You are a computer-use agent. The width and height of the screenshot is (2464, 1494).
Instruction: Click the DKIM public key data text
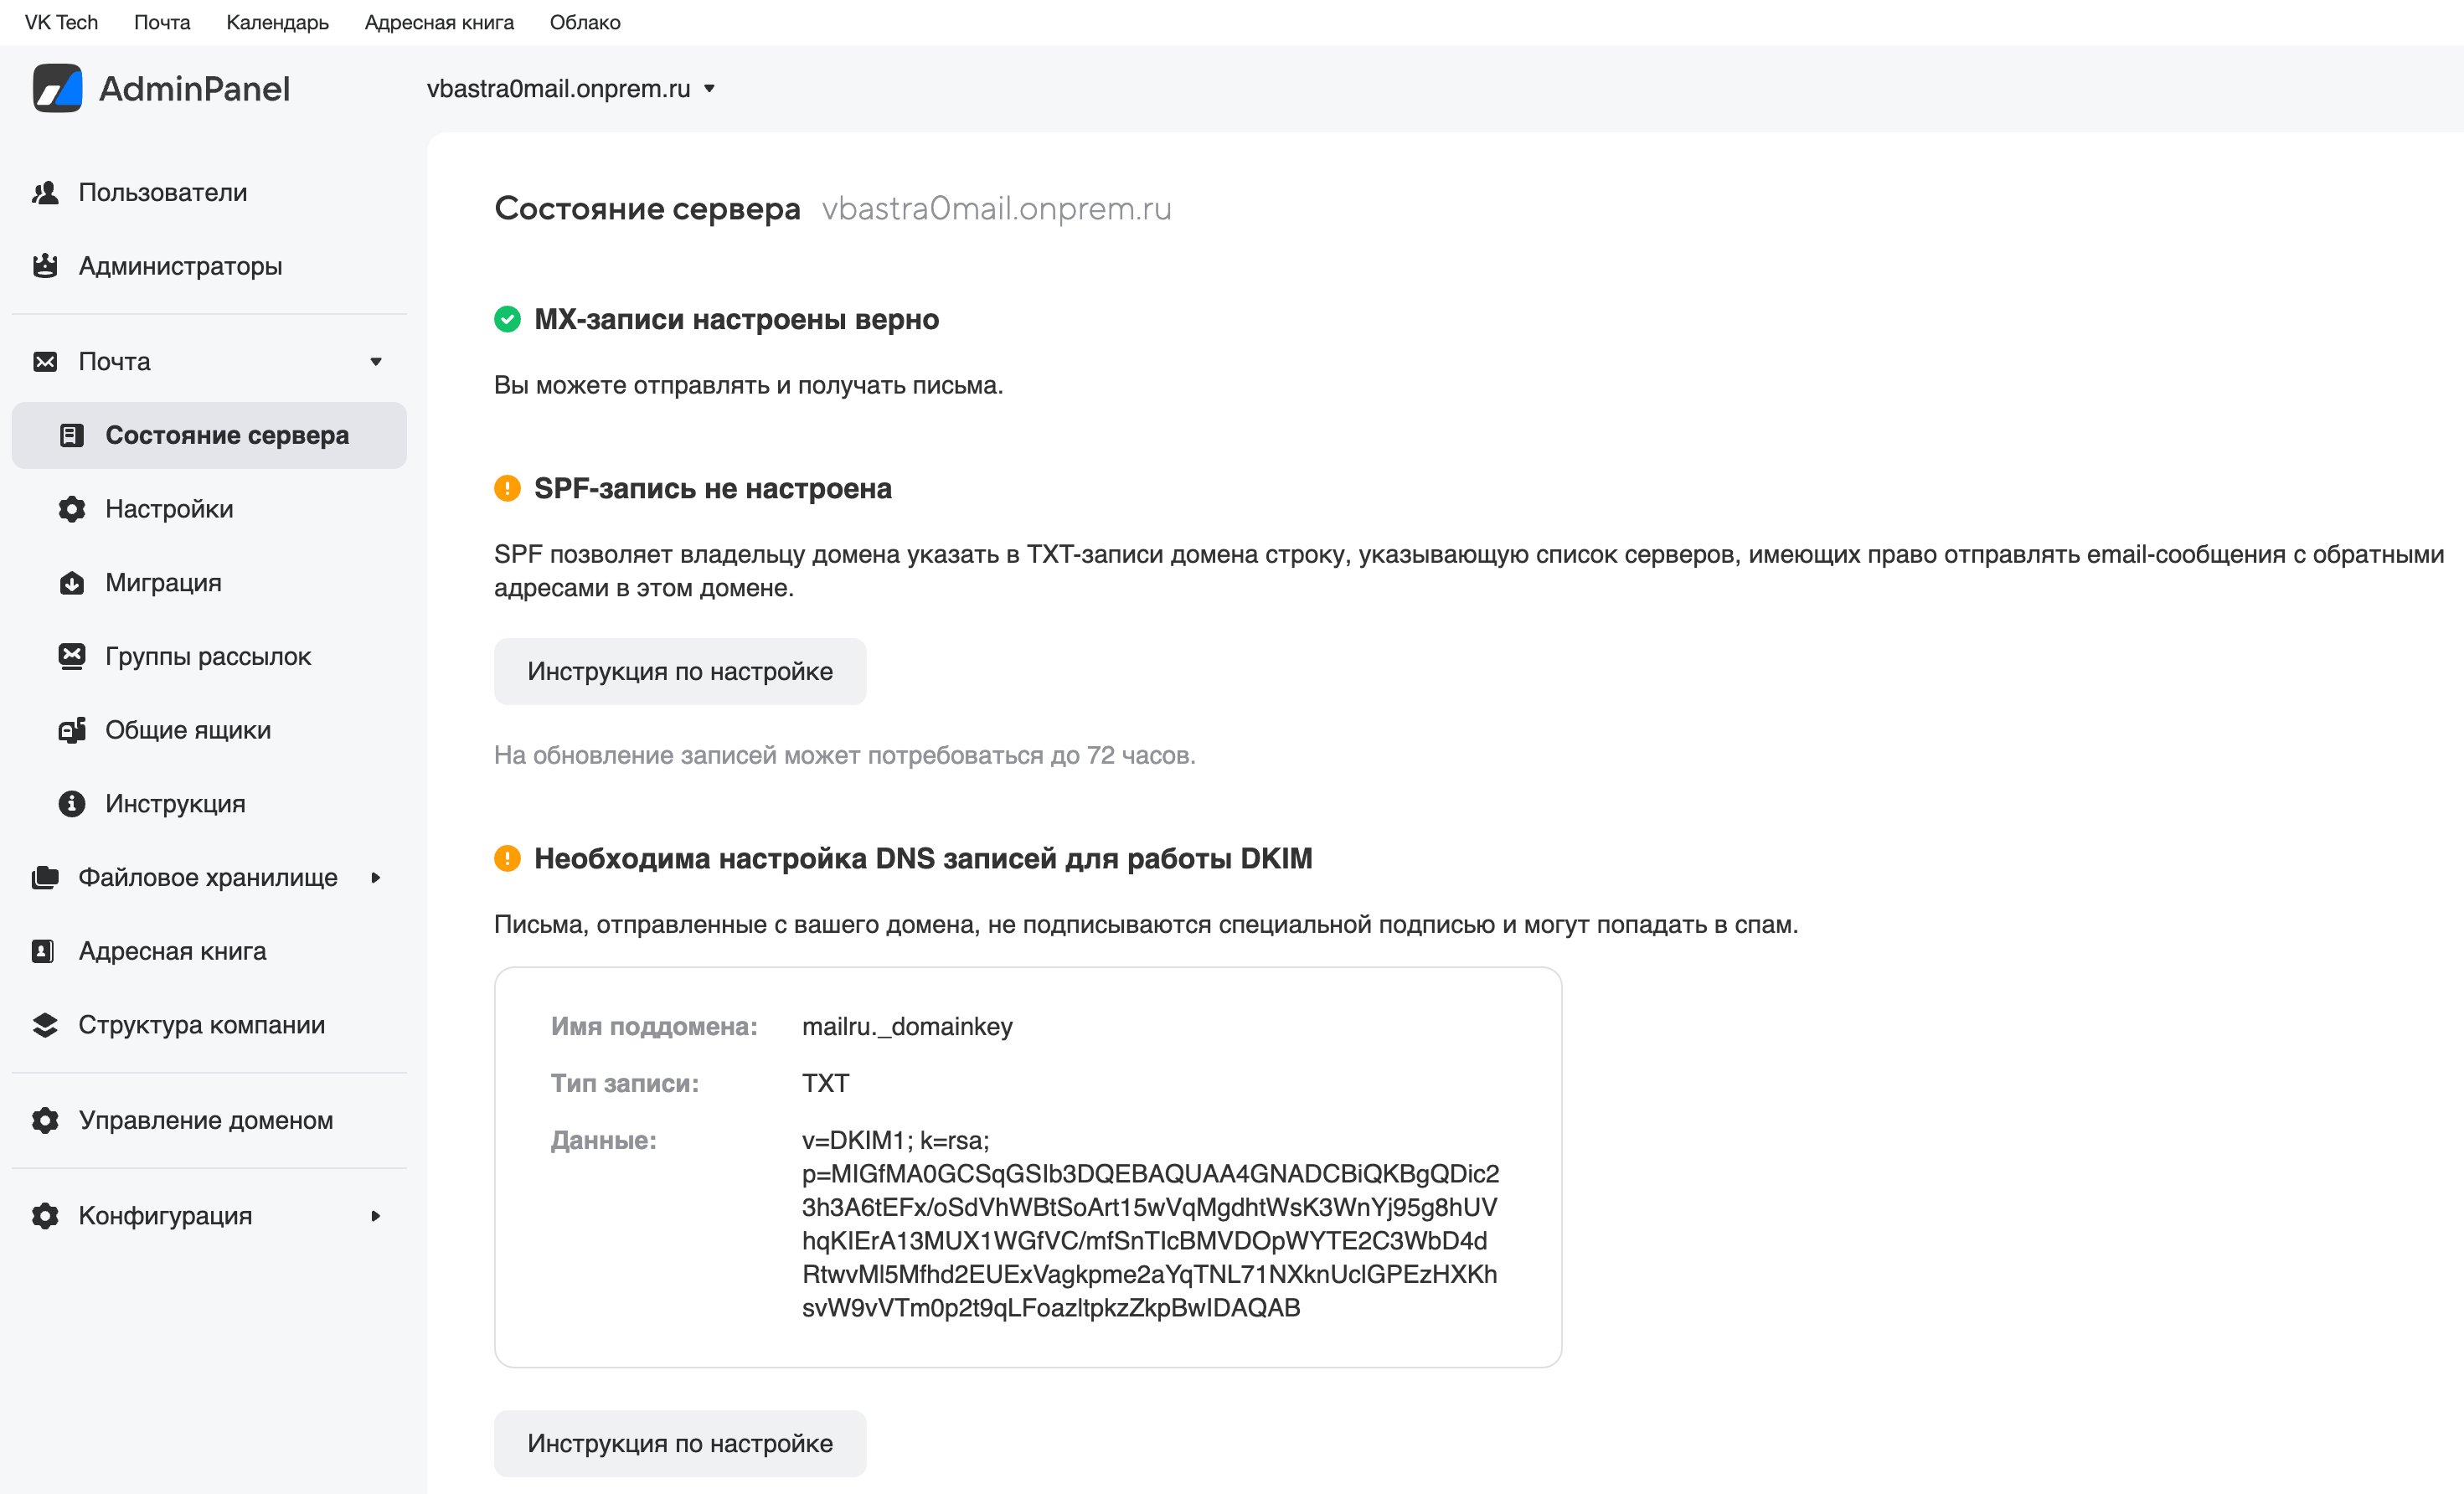click(x=1149, y=1224)
